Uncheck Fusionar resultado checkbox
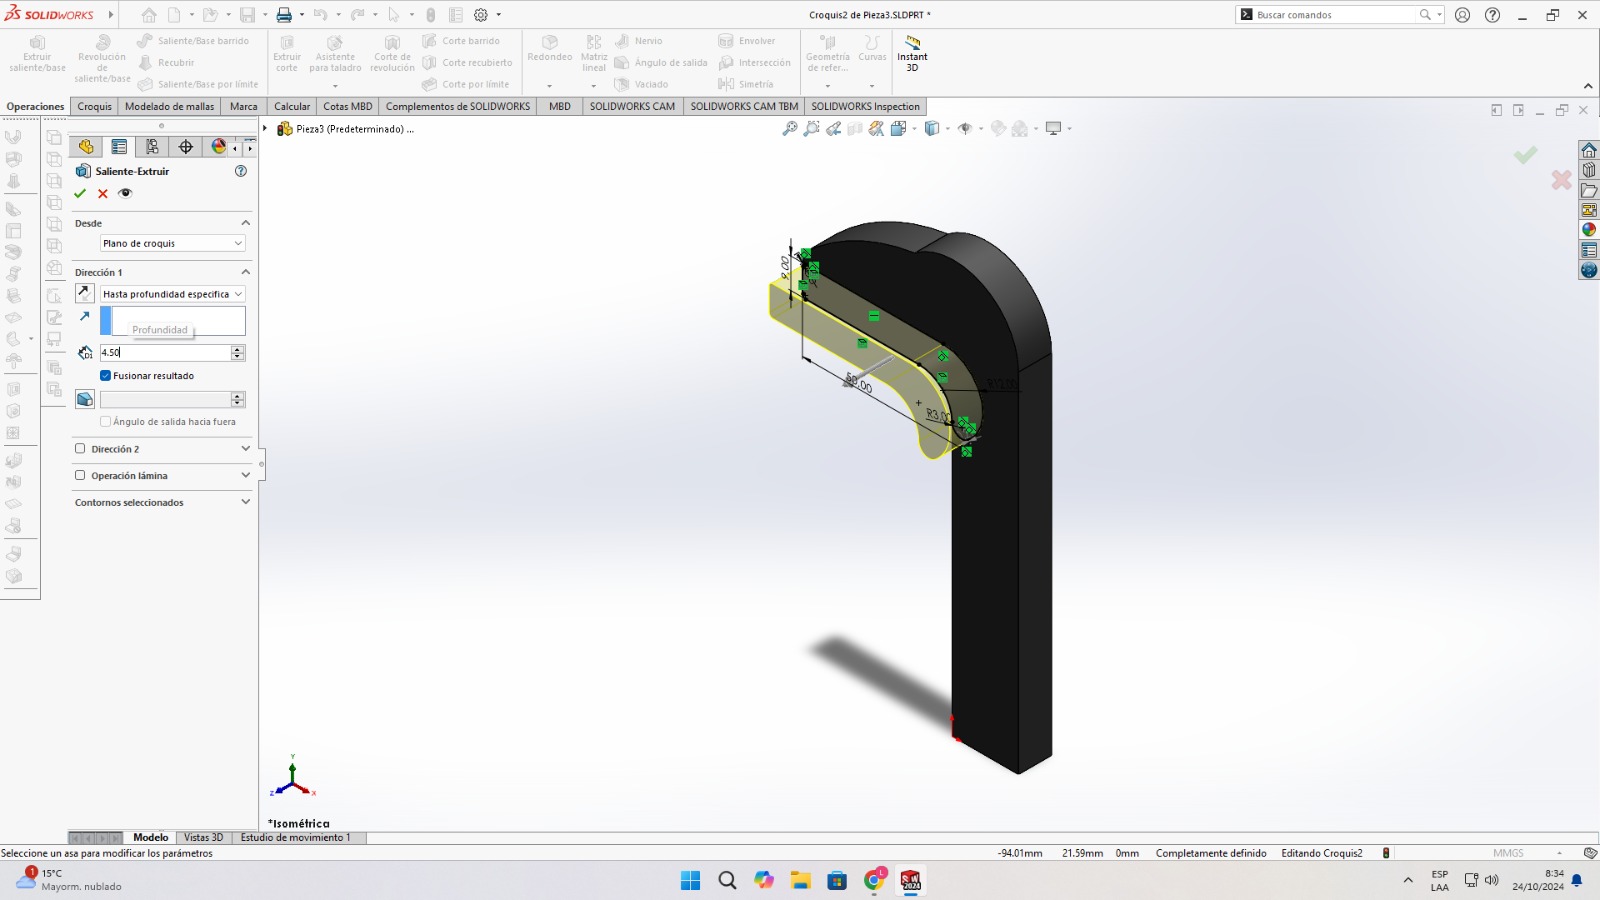 105,376
